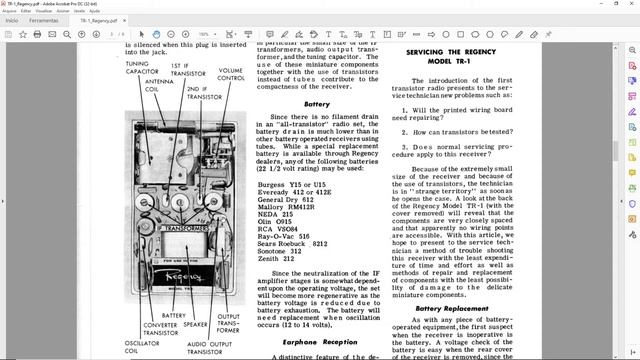The image size is (640, 360).
Task: Select the strikethrough replace text tool
Action: [314, 35]
